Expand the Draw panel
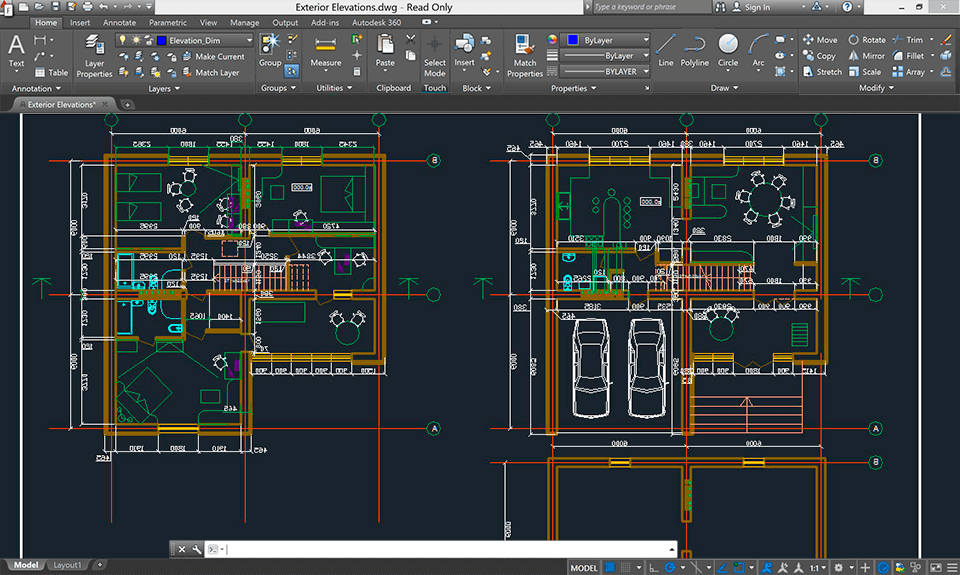Image resolution: width=960 pixels, height=575 pixels. 725,88
